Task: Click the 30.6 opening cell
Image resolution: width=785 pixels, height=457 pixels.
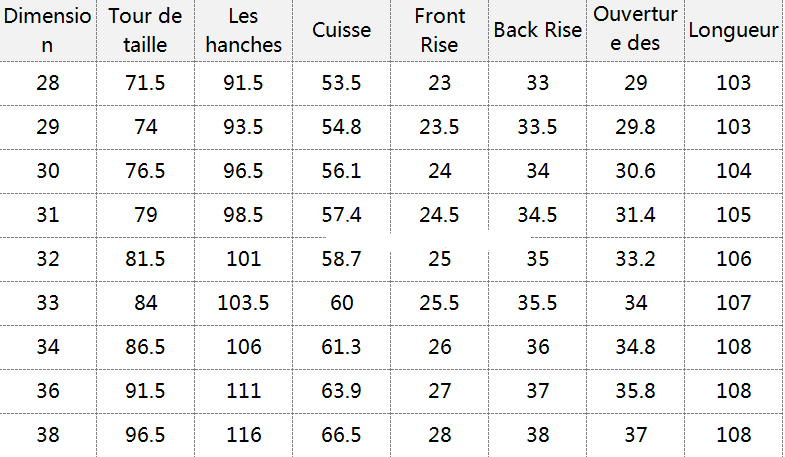Action: pos(635,171)
